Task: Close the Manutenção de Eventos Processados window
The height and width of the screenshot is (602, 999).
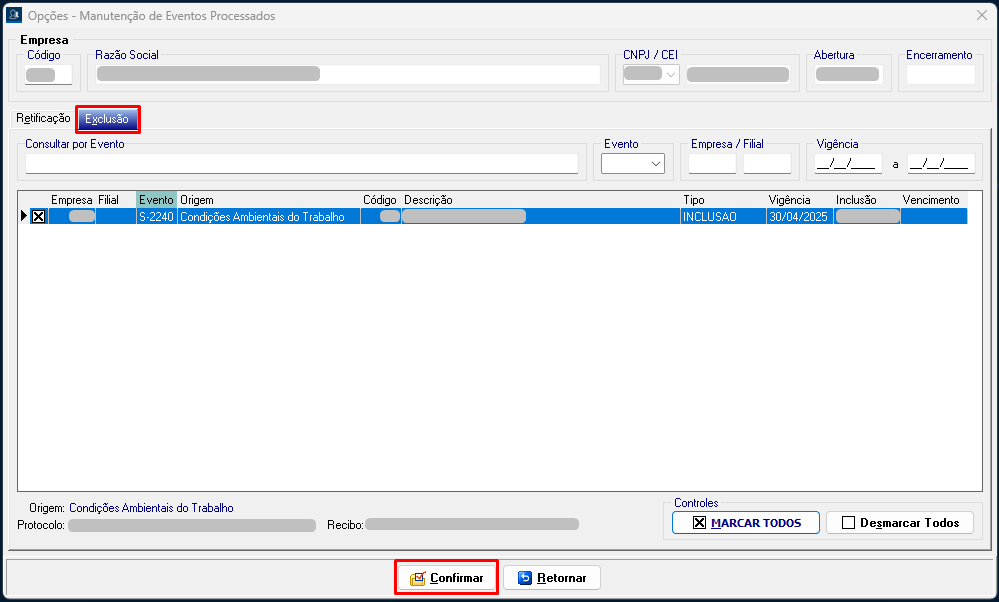Action: [981, 16]
